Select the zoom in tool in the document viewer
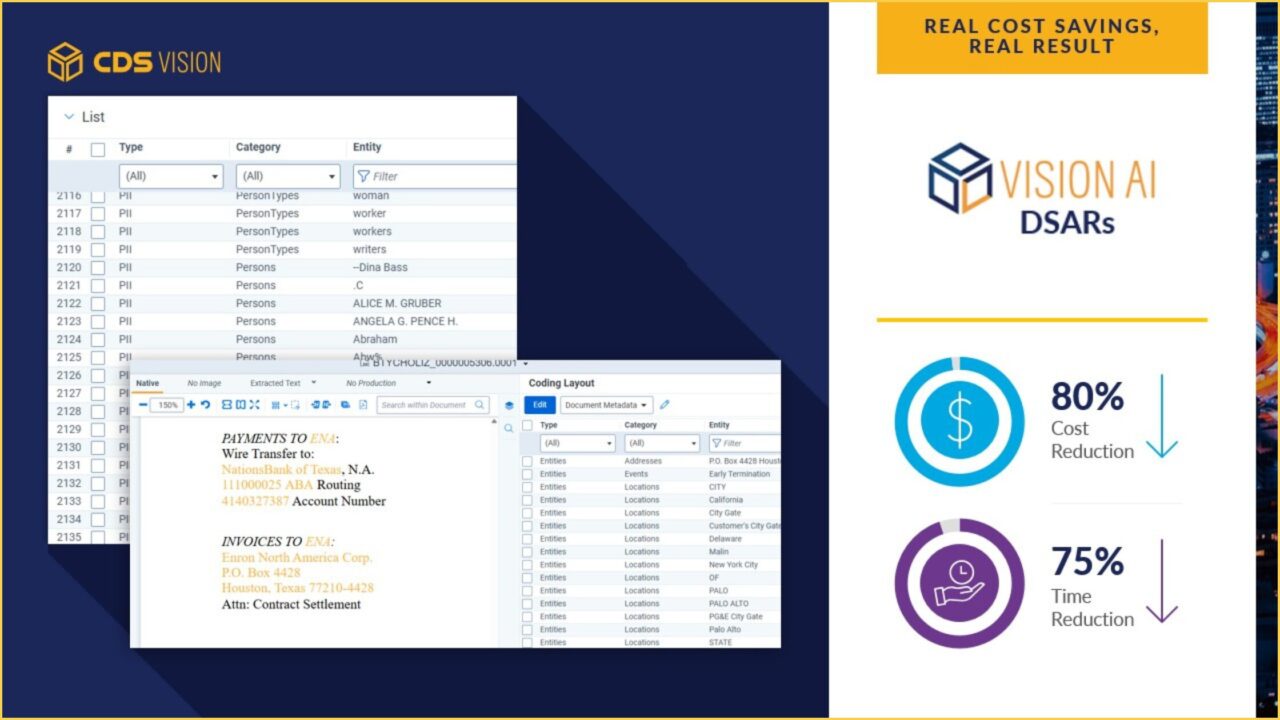 click(x=190, y=404)
